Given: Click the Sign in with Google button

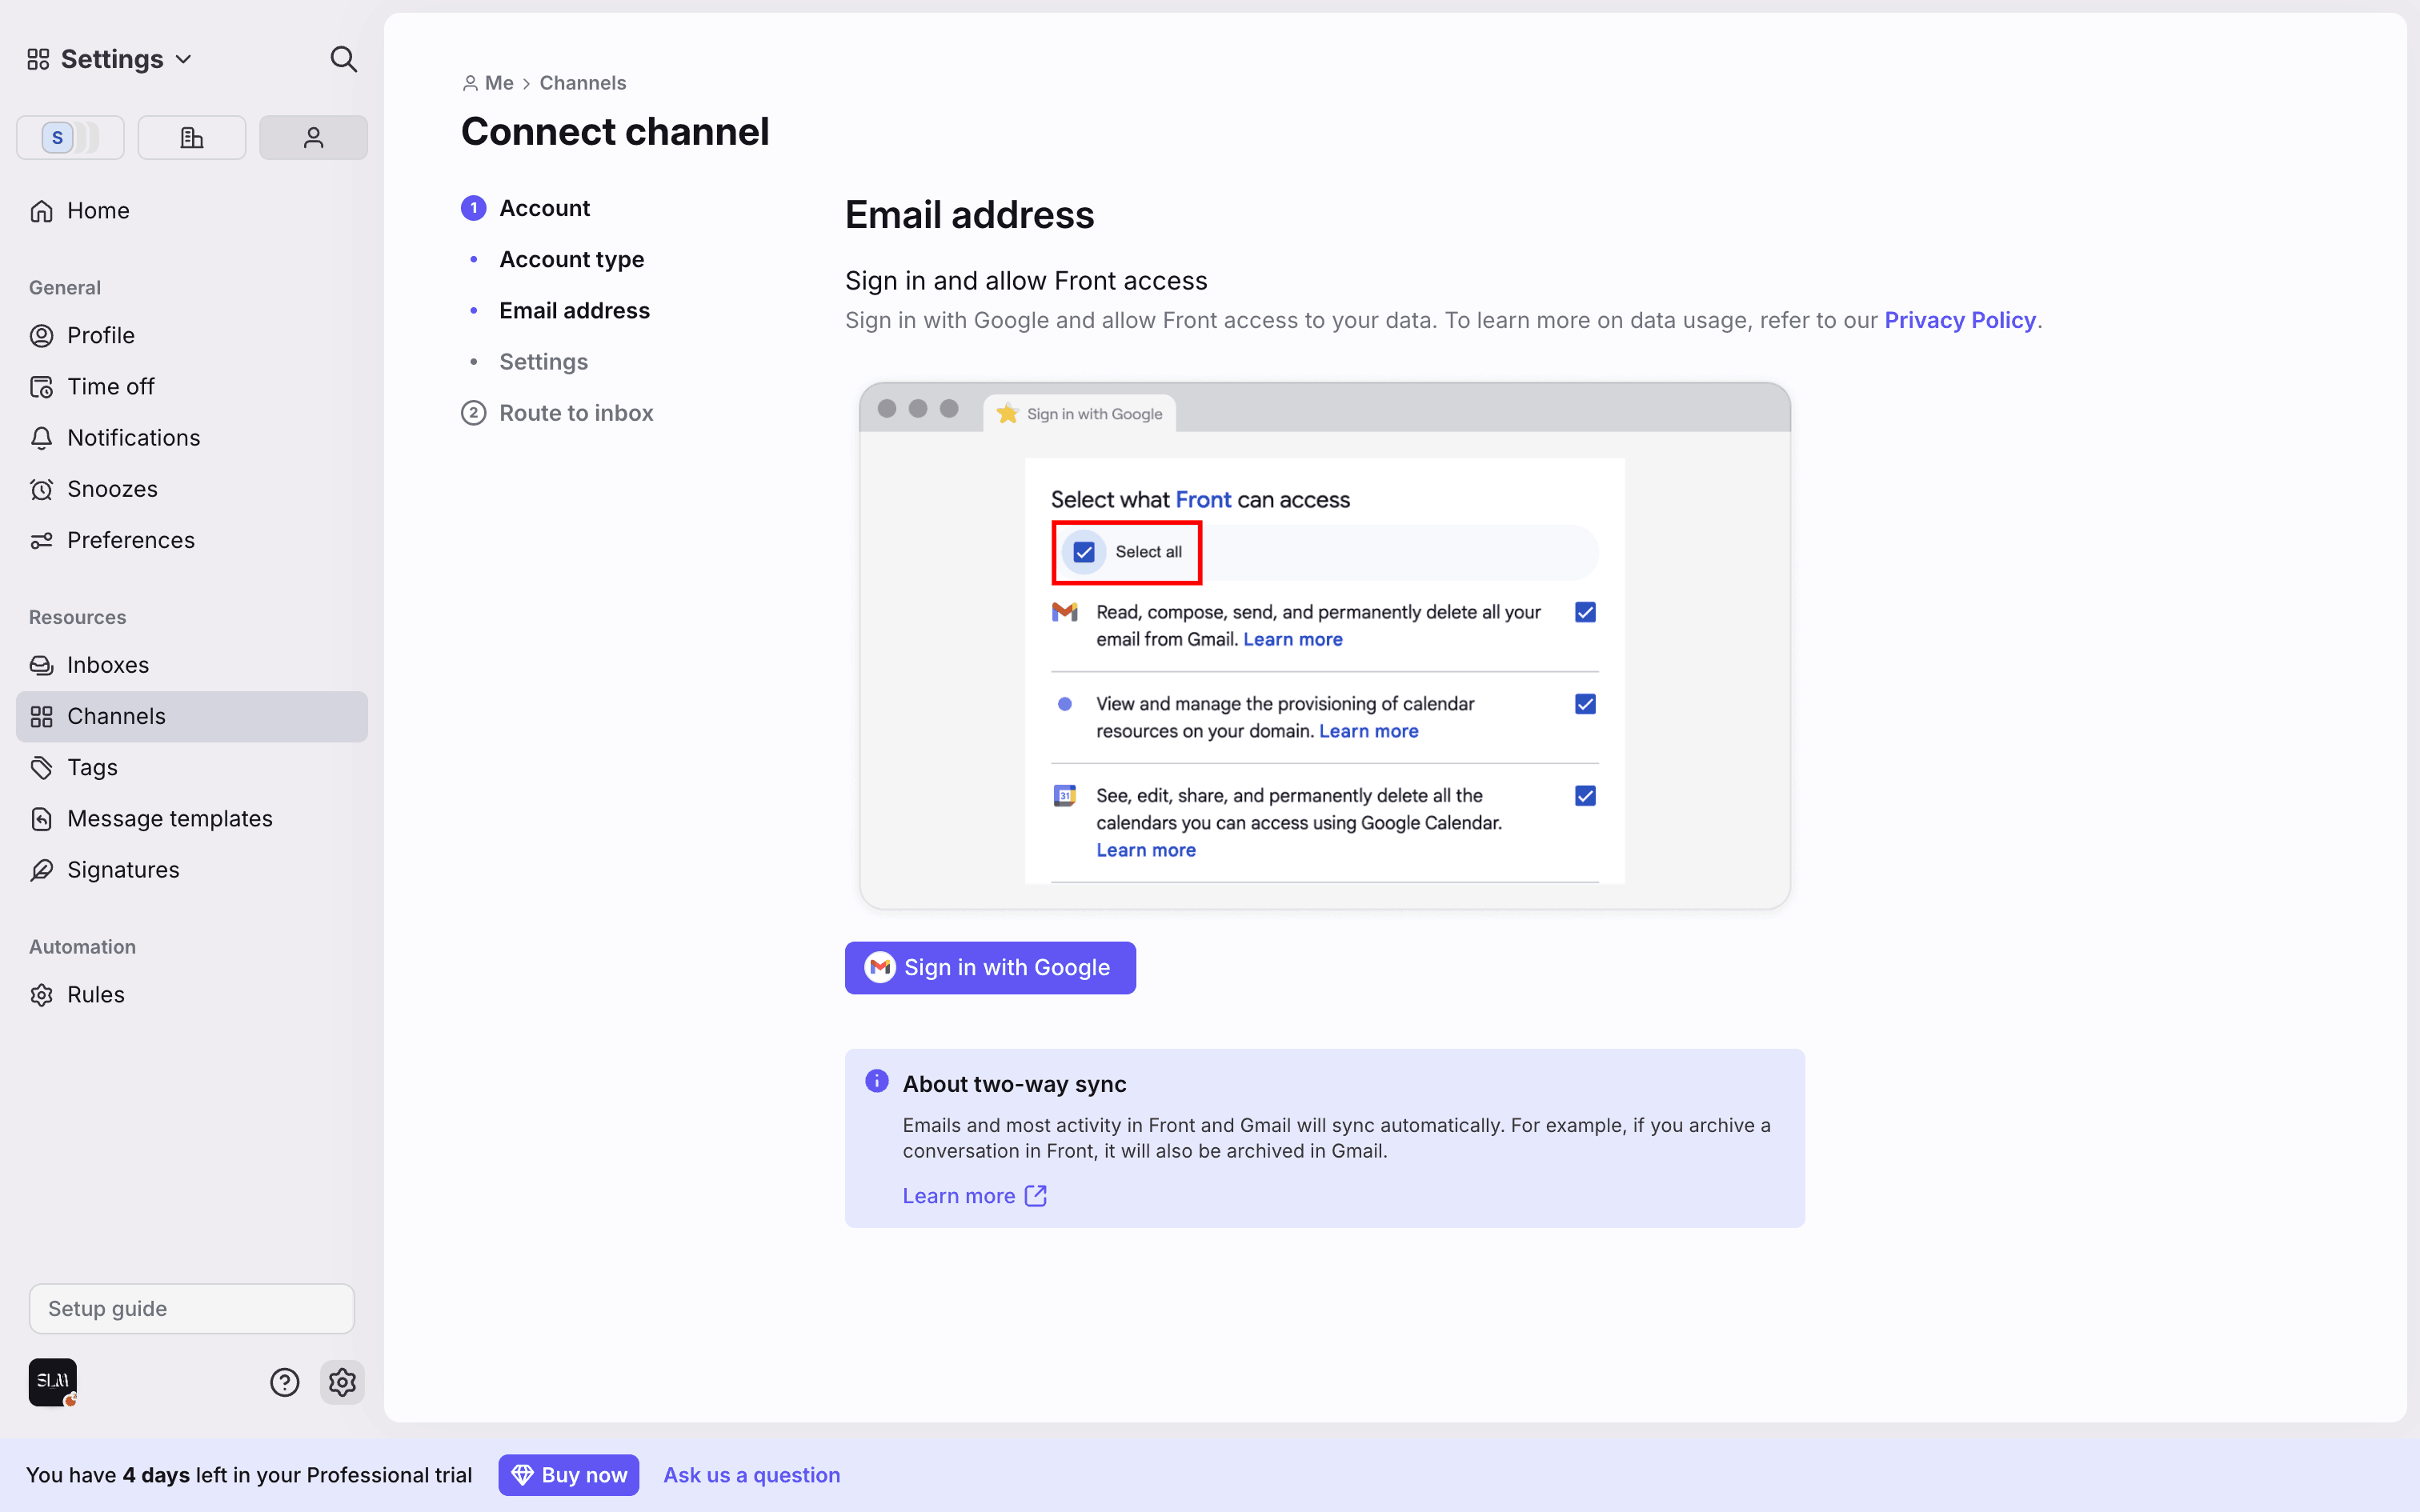Looking at the screenshot, I should click(x=990, y=967).
